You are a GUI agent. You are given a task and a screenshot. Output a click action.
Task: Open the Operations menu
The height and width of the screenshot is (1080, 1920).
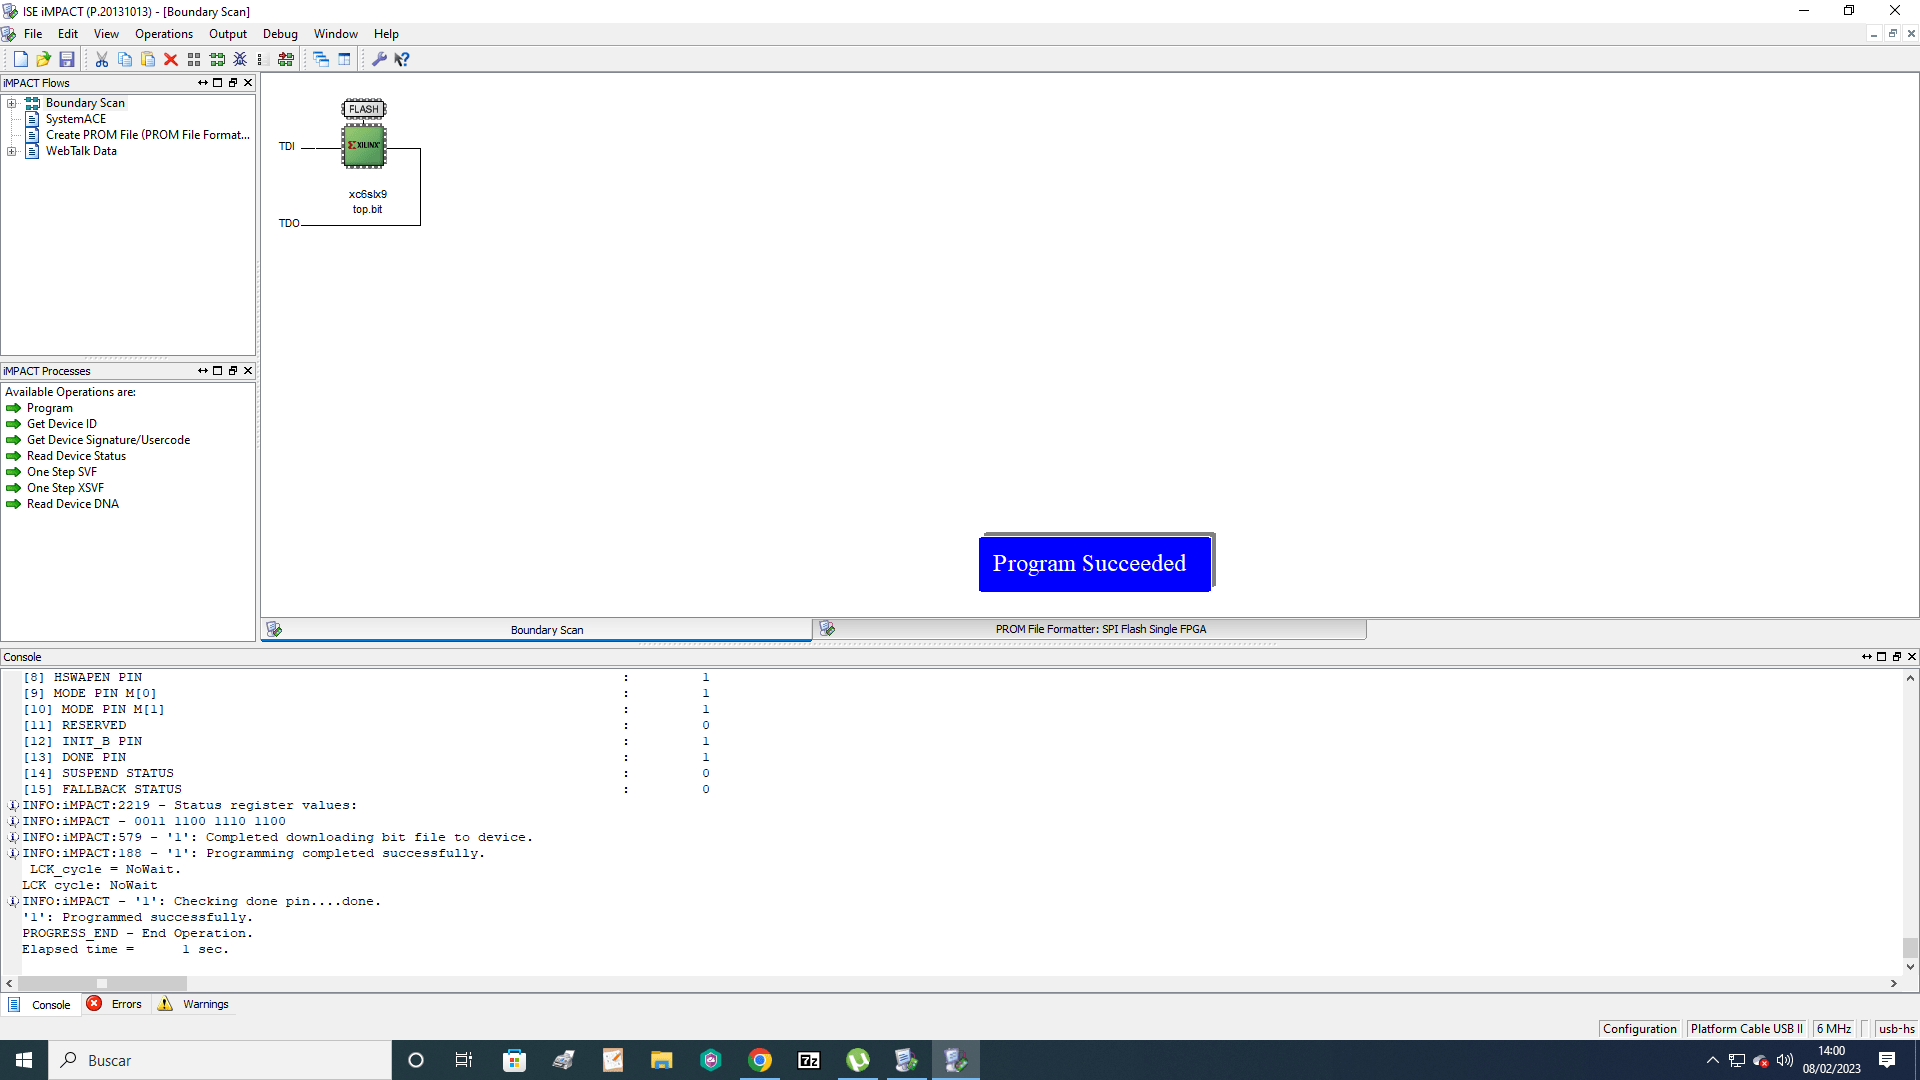click(x=164, y=34)
